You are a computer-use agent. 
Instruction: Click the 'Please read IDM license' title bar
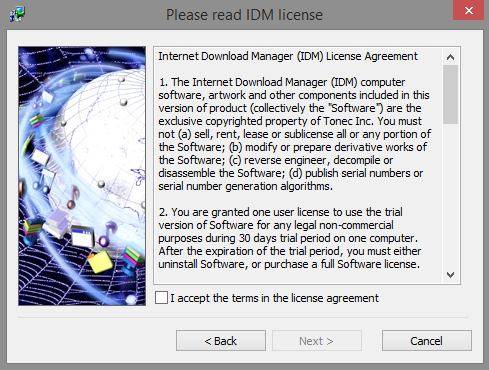pyautogui.click(x=244, y=15)
